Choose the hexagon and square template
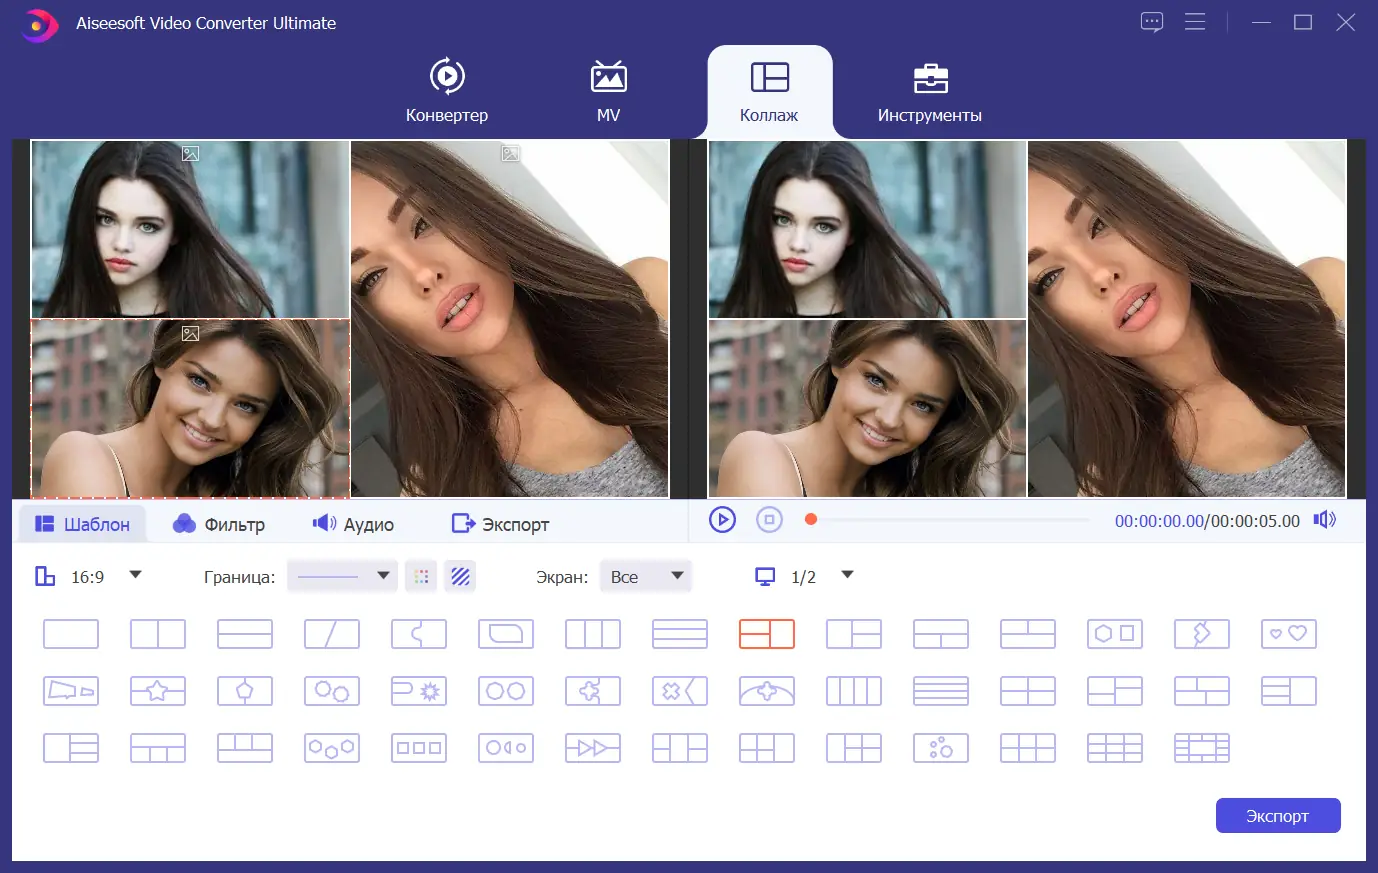1378x873 pixels. pos(1115,634)
